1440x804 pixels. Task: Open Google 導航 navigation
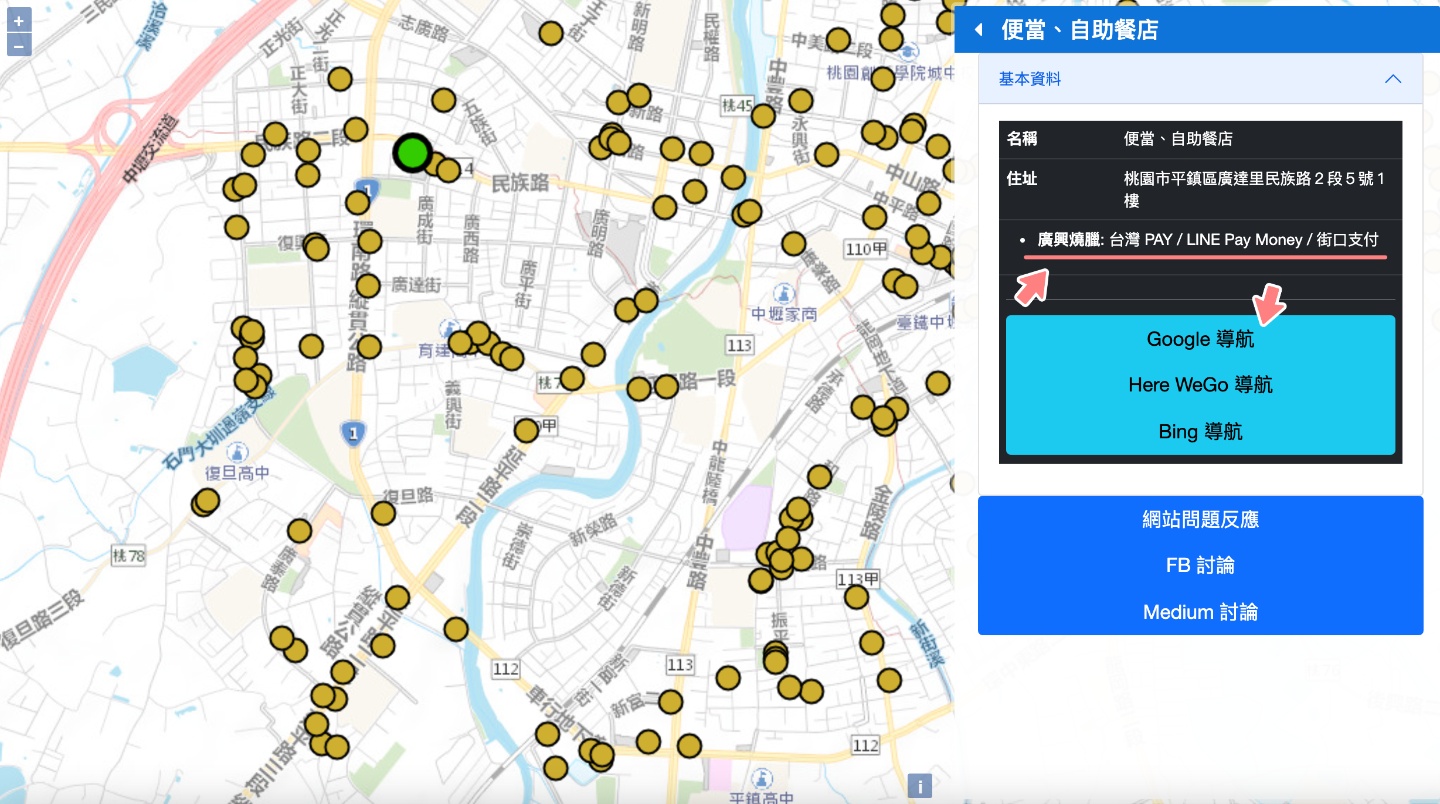coord(1199,339)
